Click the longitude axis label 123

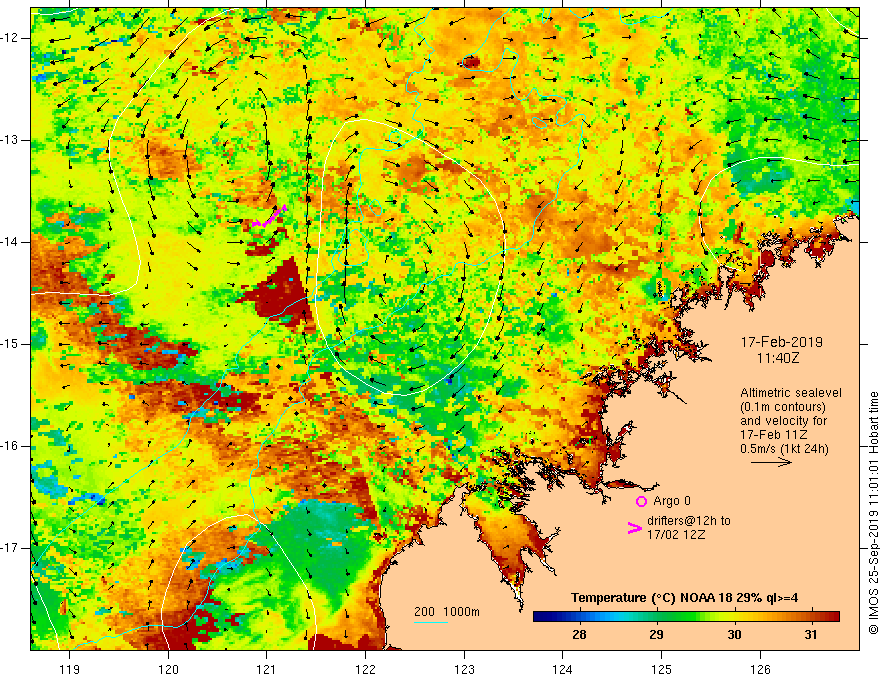click(x=464, y=670)
